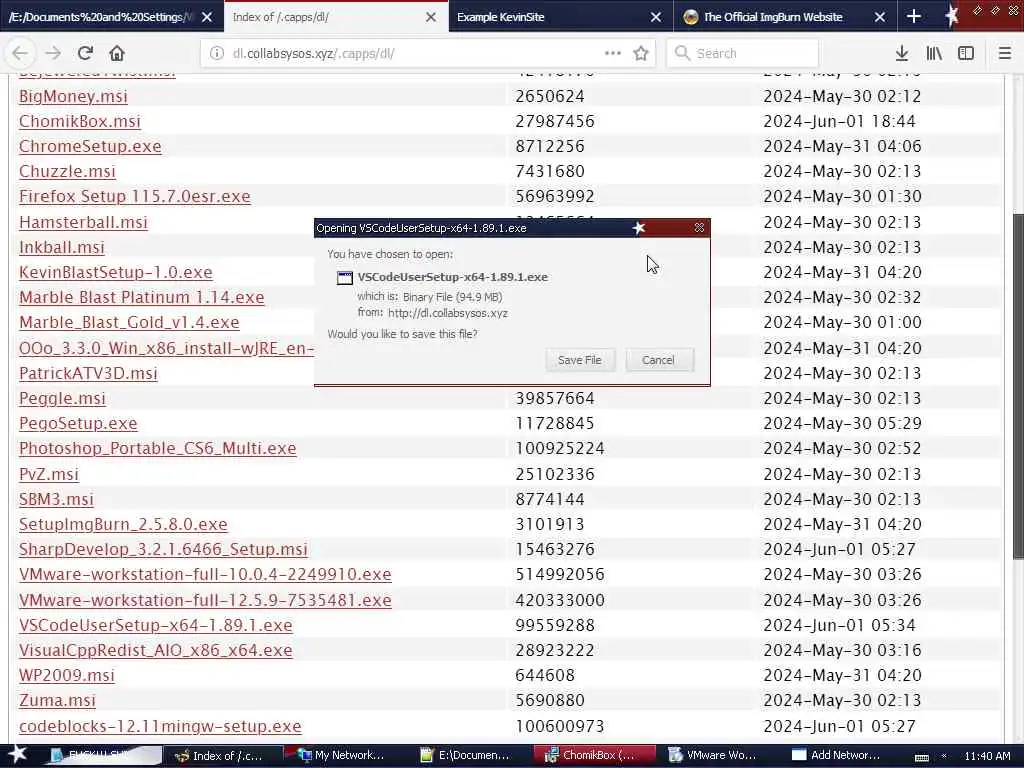Open codeblocks-12.11mingw-setup.exe link
Viewport: 1024px width, 768px height.
[x=160, y=726]
